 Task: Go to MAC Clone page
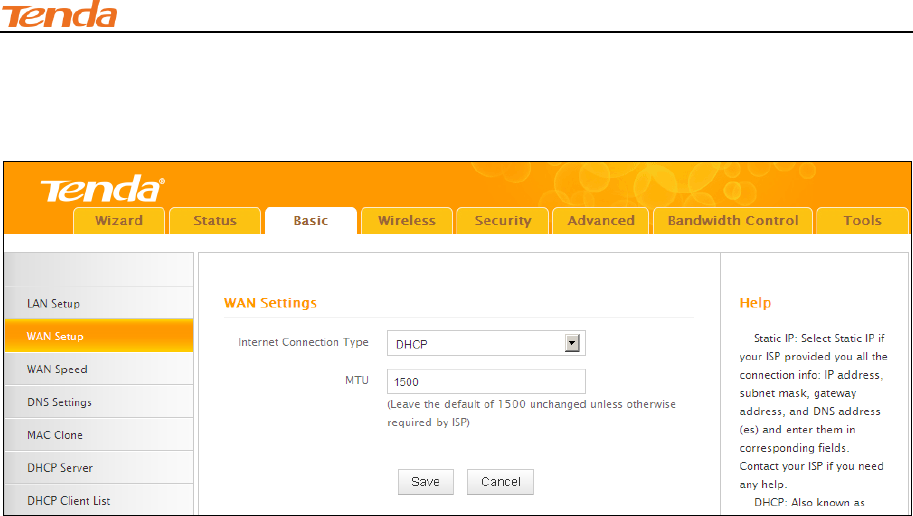click(x=99, y=435)
